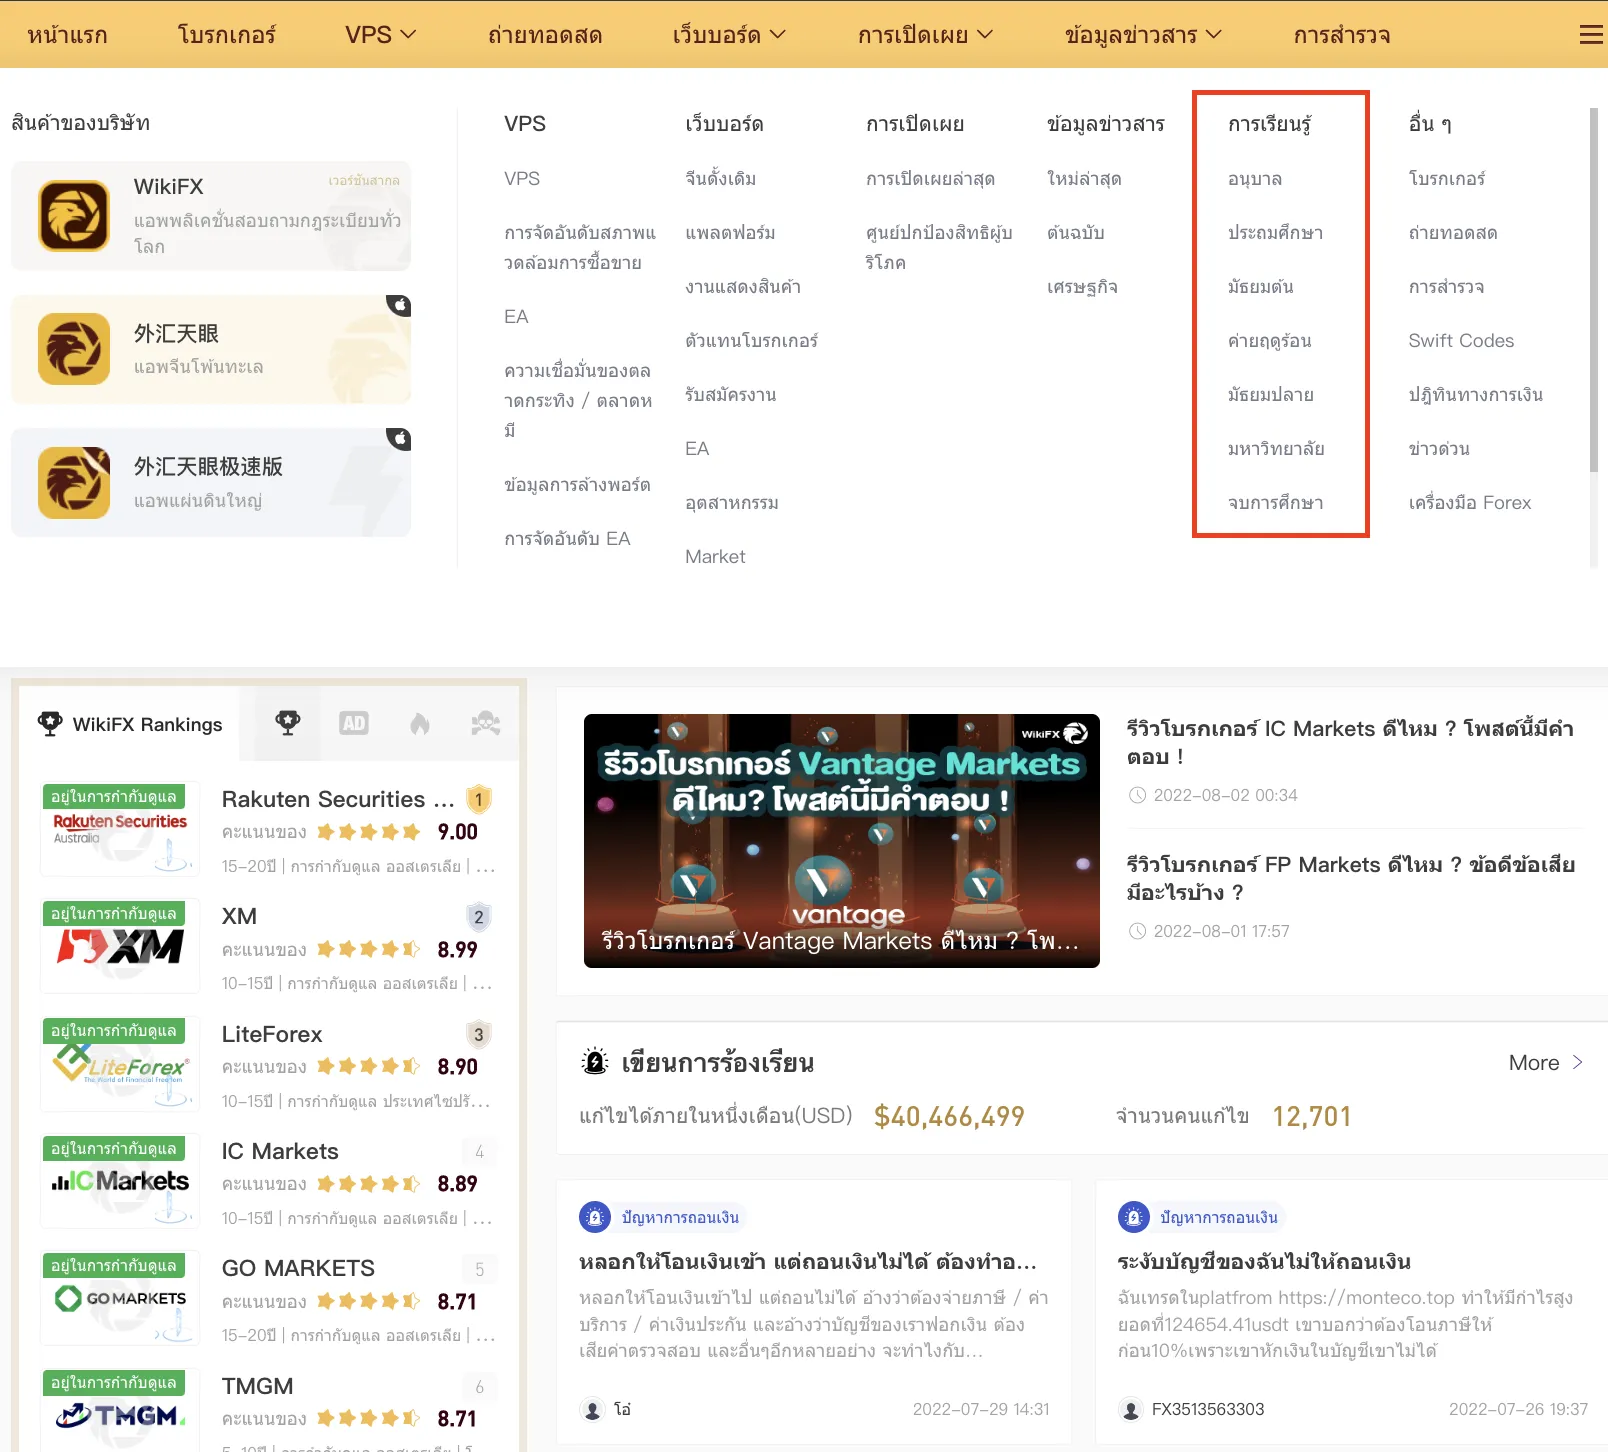Open the Vantage Markets review banner
1608x1452 pixels.
[842, 840]
